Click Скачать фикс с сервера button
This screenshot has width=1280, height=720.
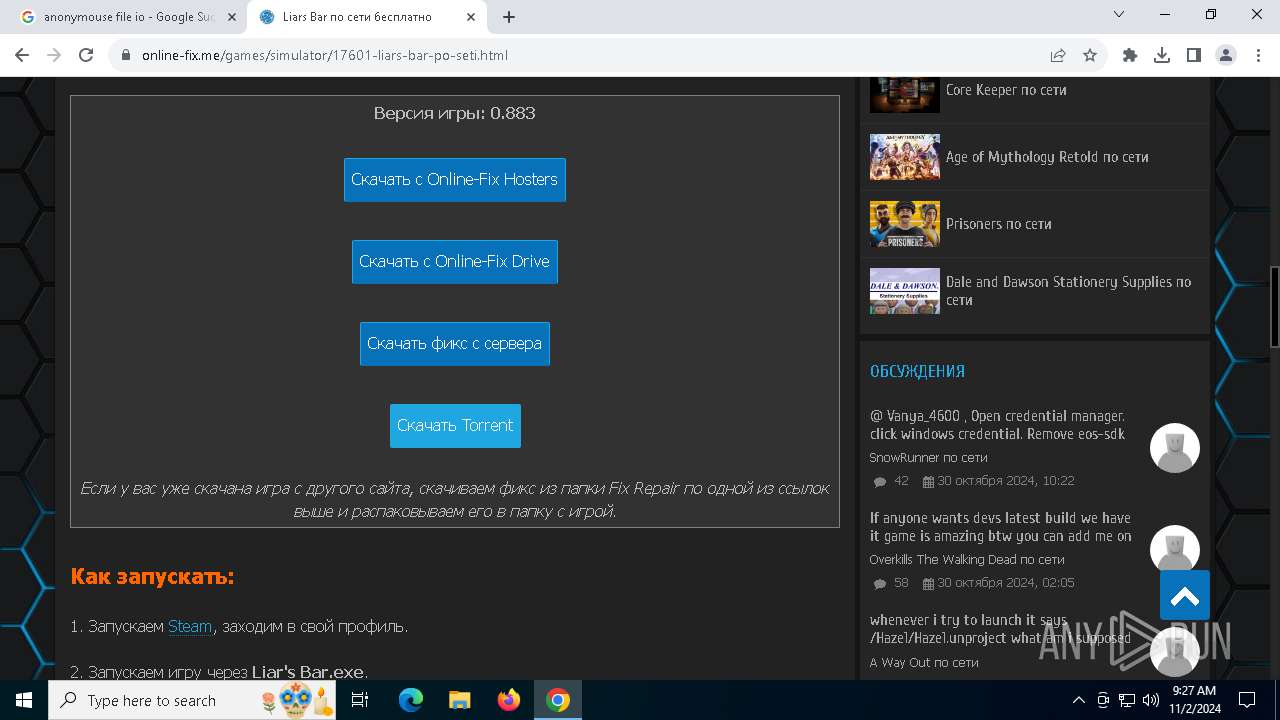[455, 344]
